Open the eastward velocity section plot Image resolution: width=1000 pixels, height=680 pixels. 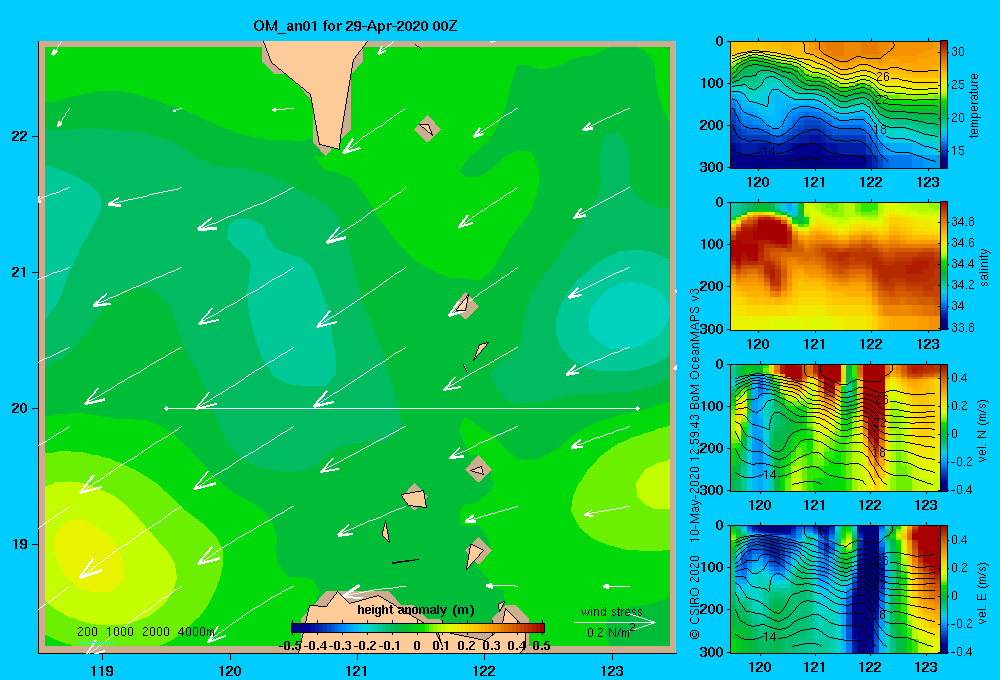(x=835, y=589)
